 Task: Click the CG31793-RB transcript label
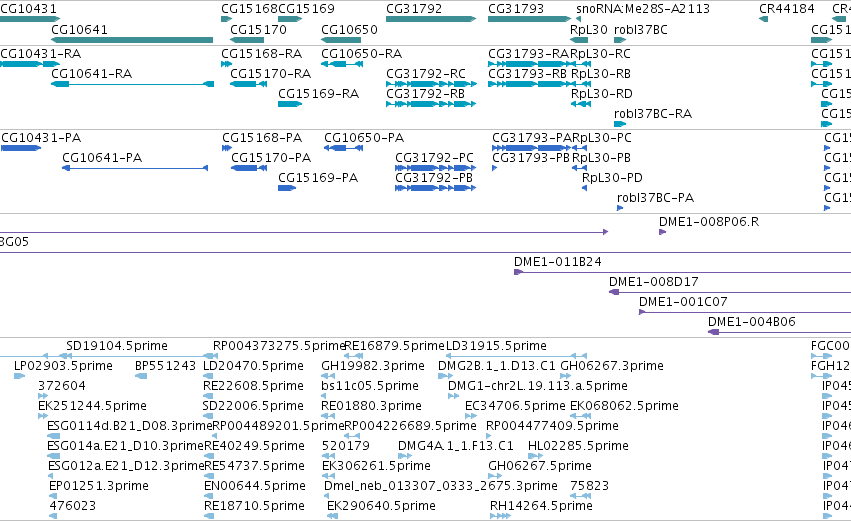tap(527, 73)
